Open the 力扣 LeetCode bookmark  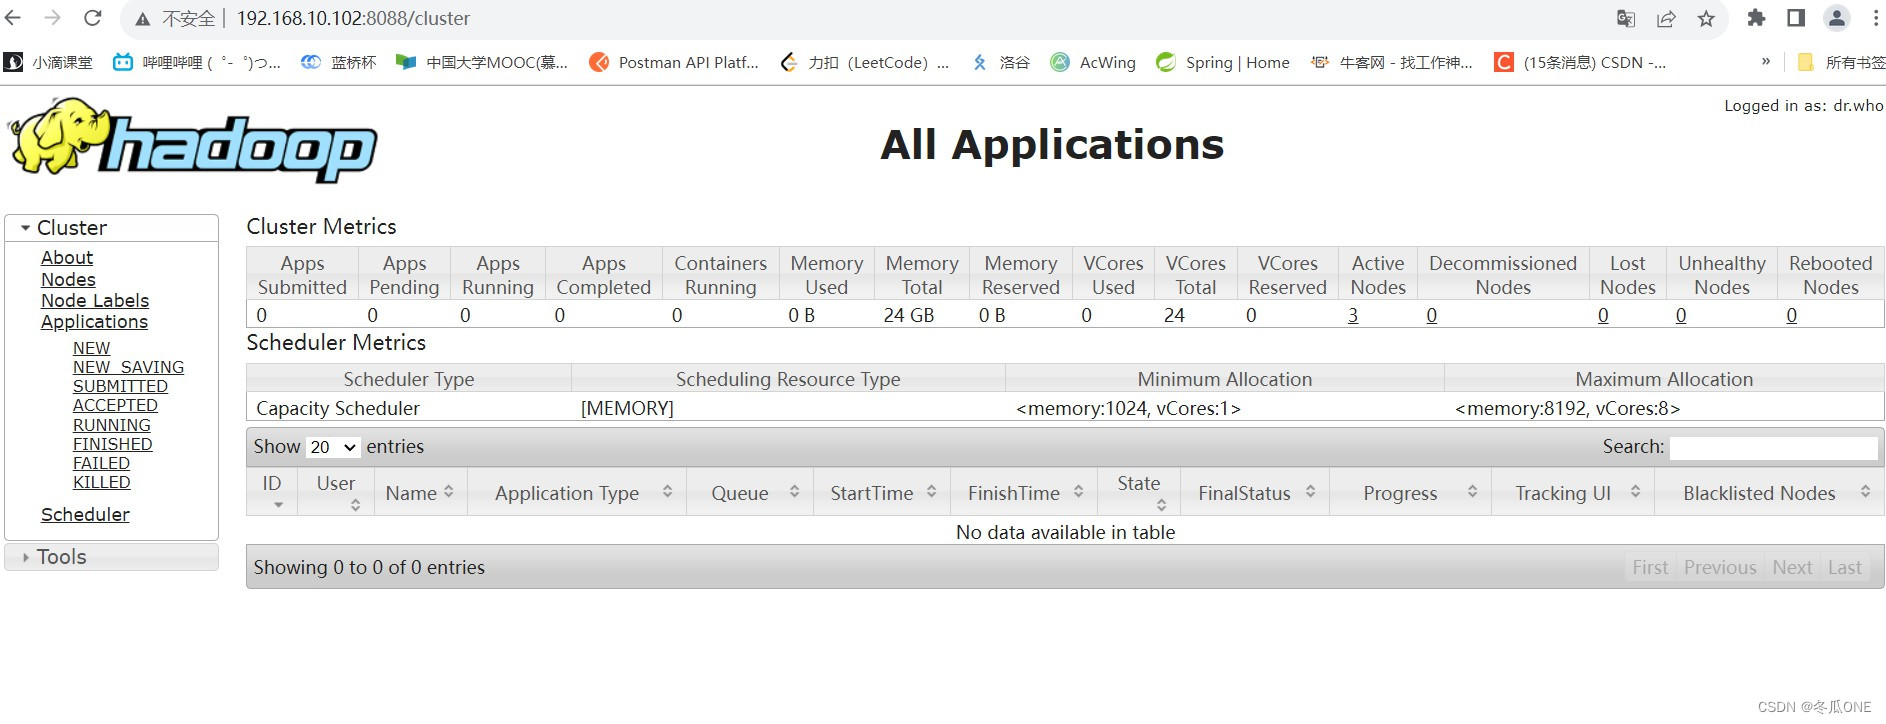tap(865, 62)
